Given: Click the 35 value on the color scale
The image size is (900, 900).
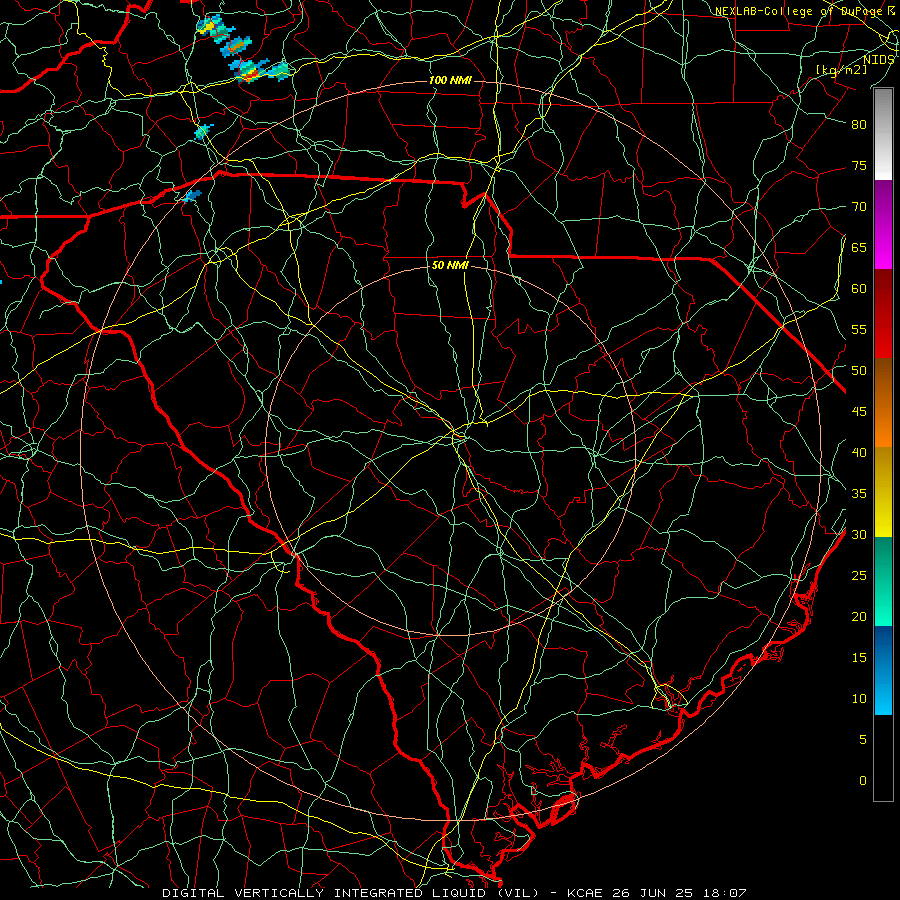Looking at the screenshot, I should 859,494.
